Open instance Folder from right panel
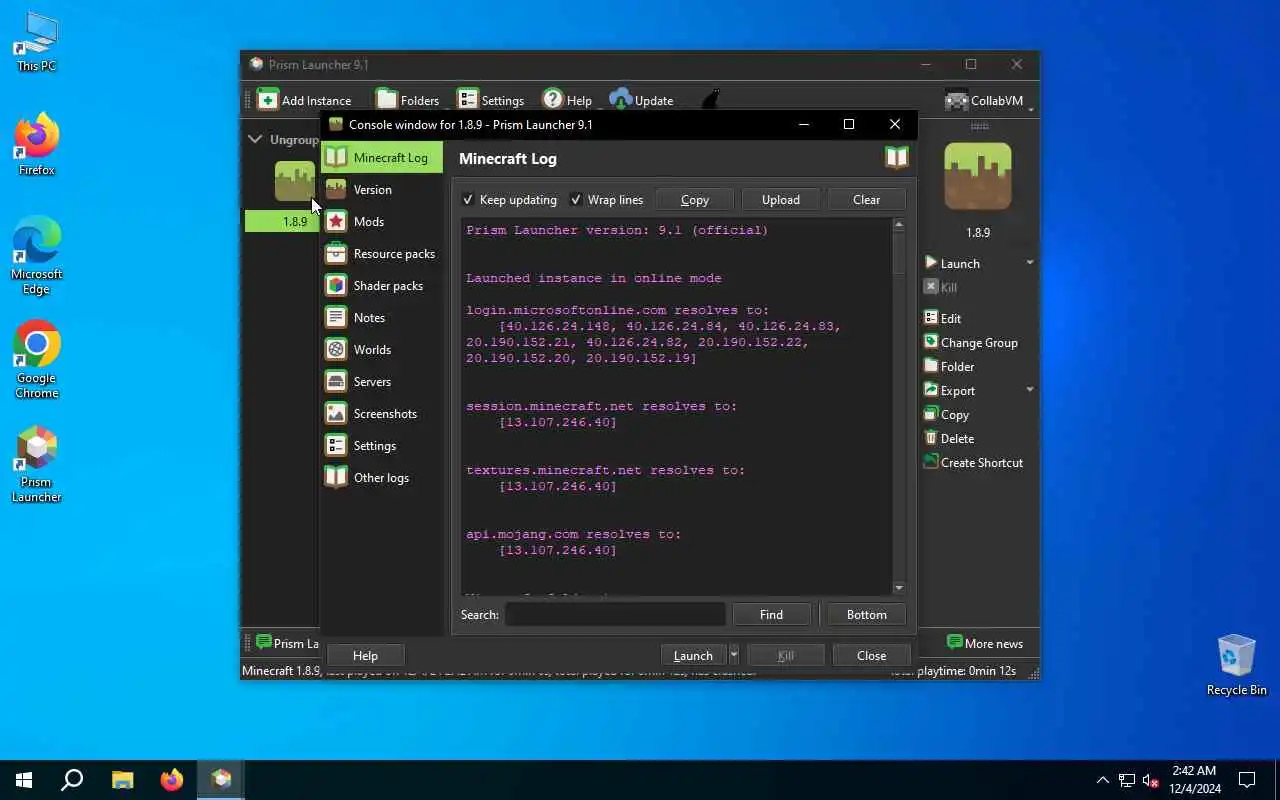 [x=949, y=366]
